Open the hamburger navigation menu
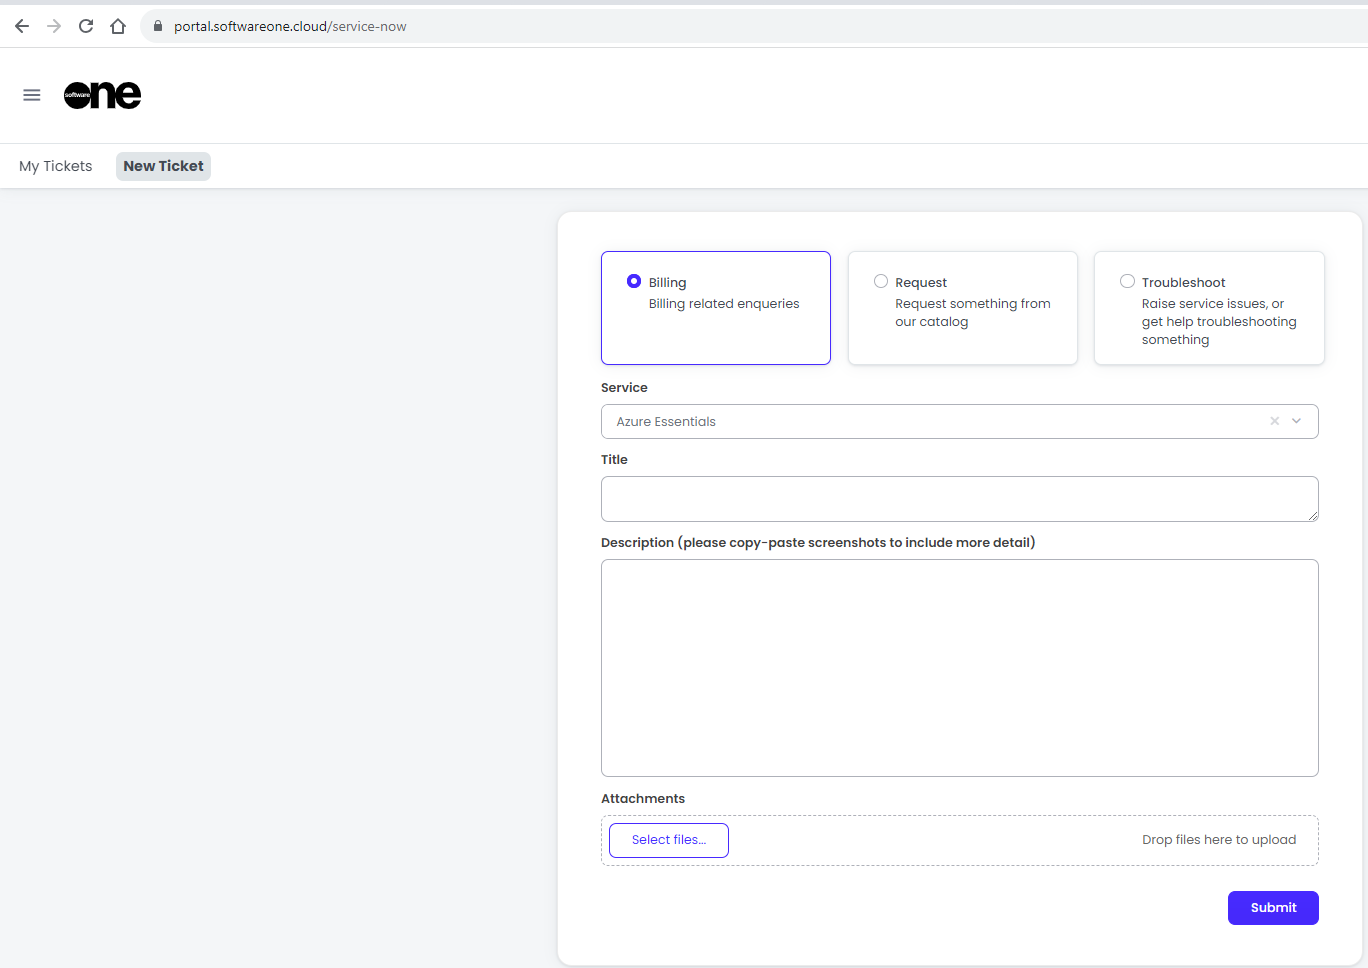Screen dimensions: 1368x968 click(32, 95)
